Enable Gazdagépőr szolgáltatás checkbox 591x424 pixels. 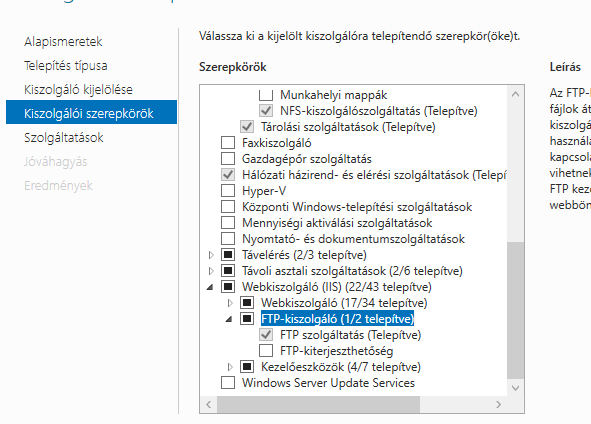228,159
